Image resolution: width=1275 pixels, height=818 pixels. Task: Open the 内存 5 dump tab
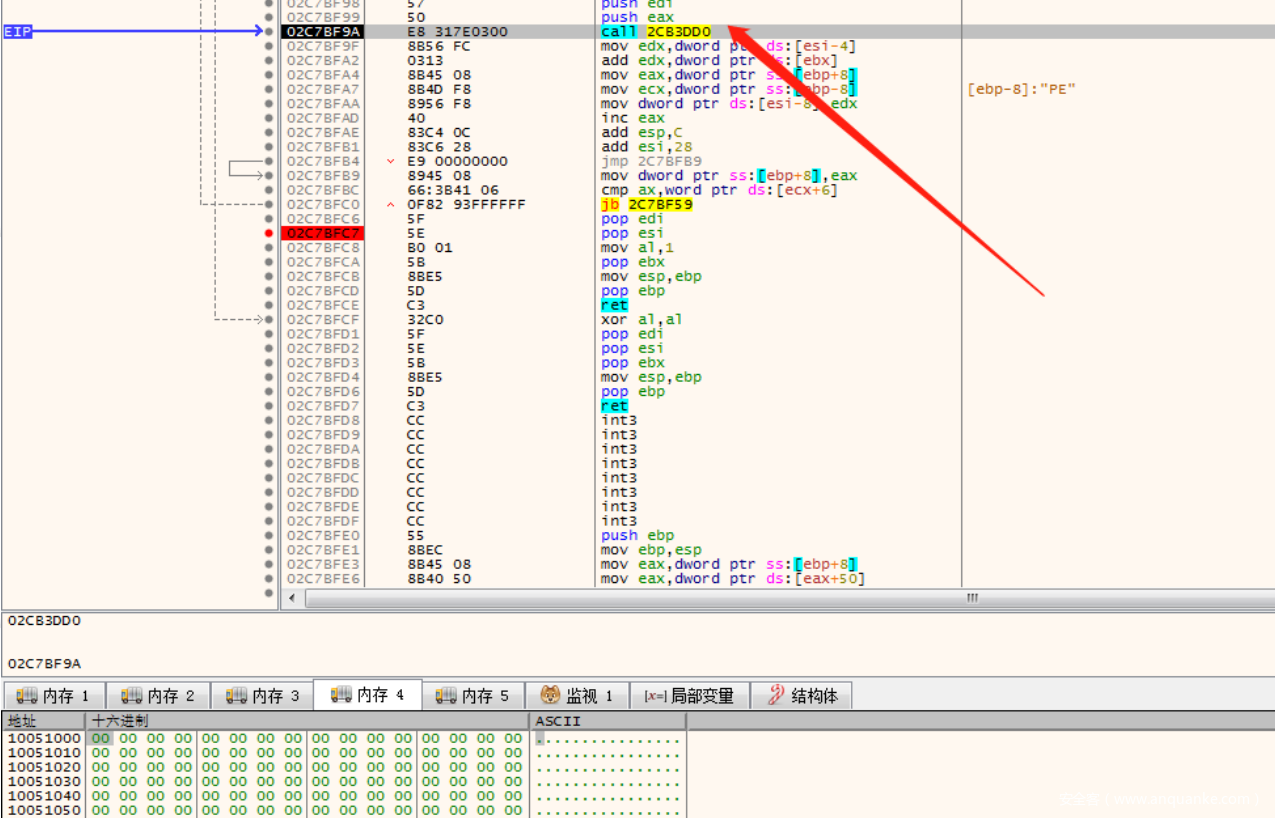pyautogui.click(x=473, y=695)
